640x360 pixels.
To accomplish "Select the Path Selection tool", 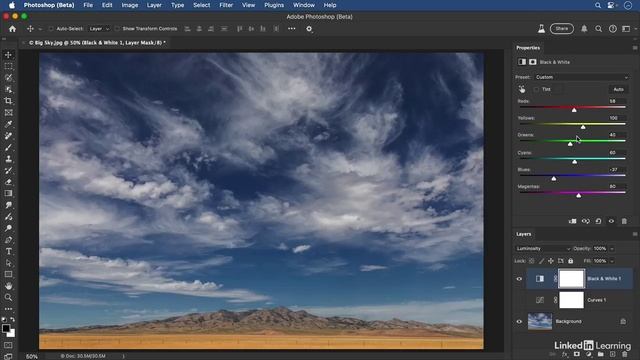I will [x=8, y=263].
